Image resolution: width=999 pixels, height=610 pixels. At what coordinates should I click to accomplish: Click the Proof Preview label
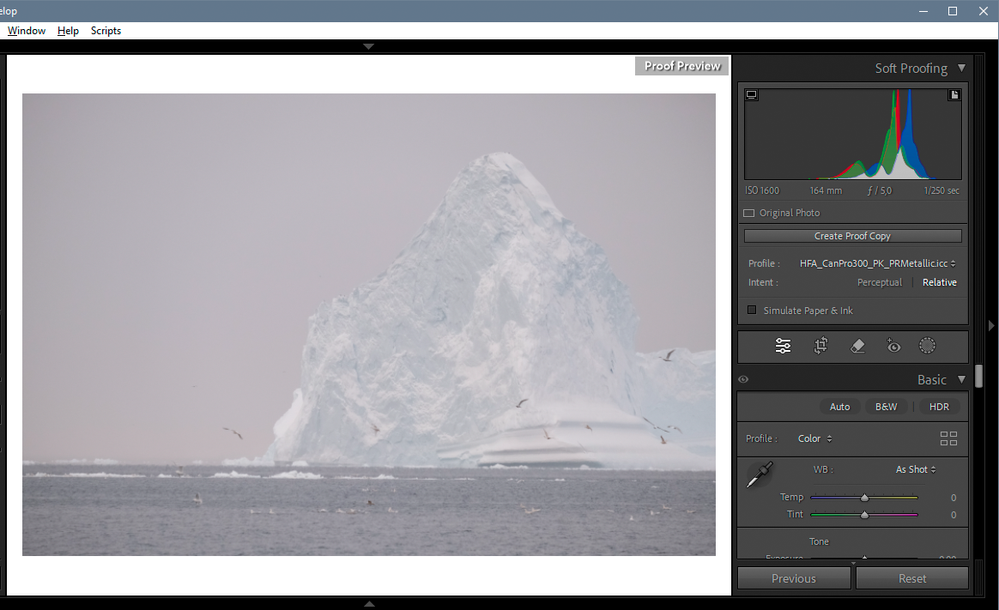click(x=682, y=66)
